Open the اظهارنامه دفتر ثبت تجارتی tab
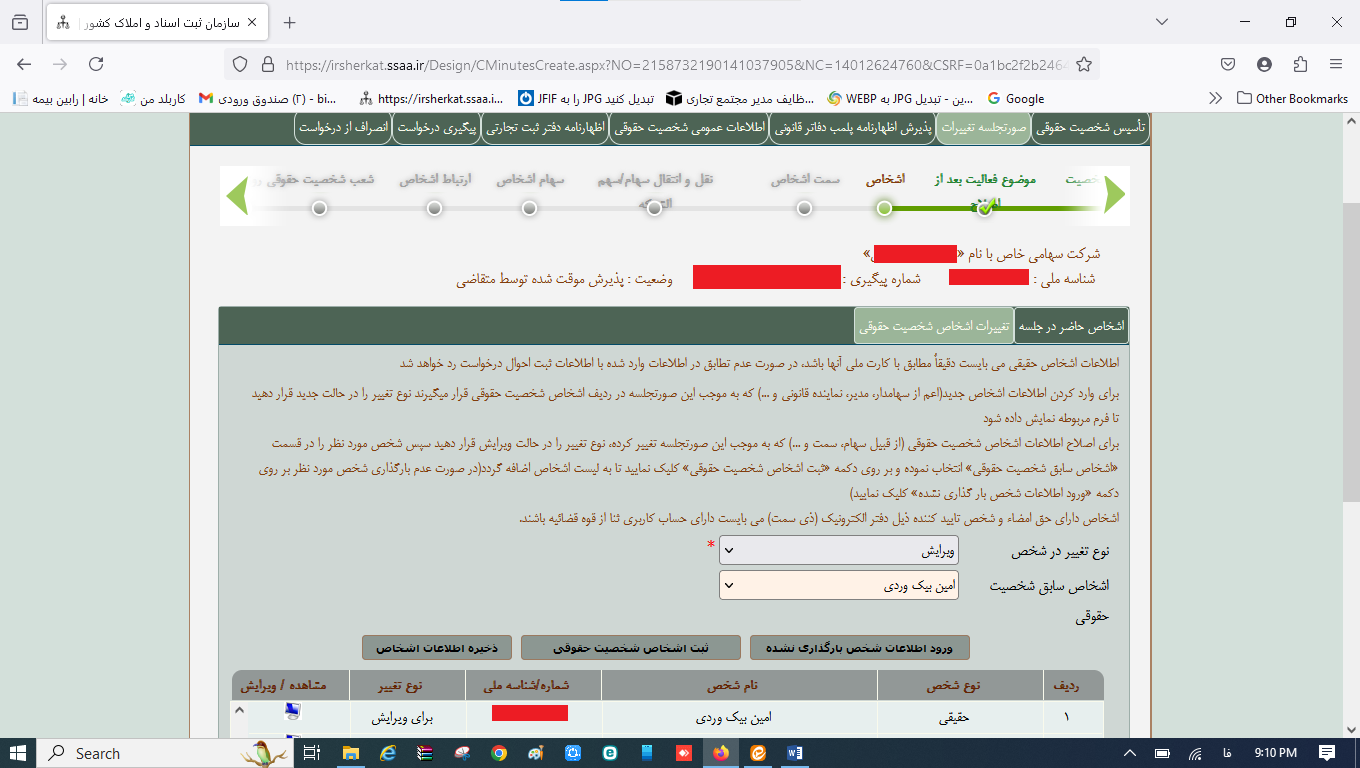The width and height of the screenshot is (1360, 768). [545, 128]
